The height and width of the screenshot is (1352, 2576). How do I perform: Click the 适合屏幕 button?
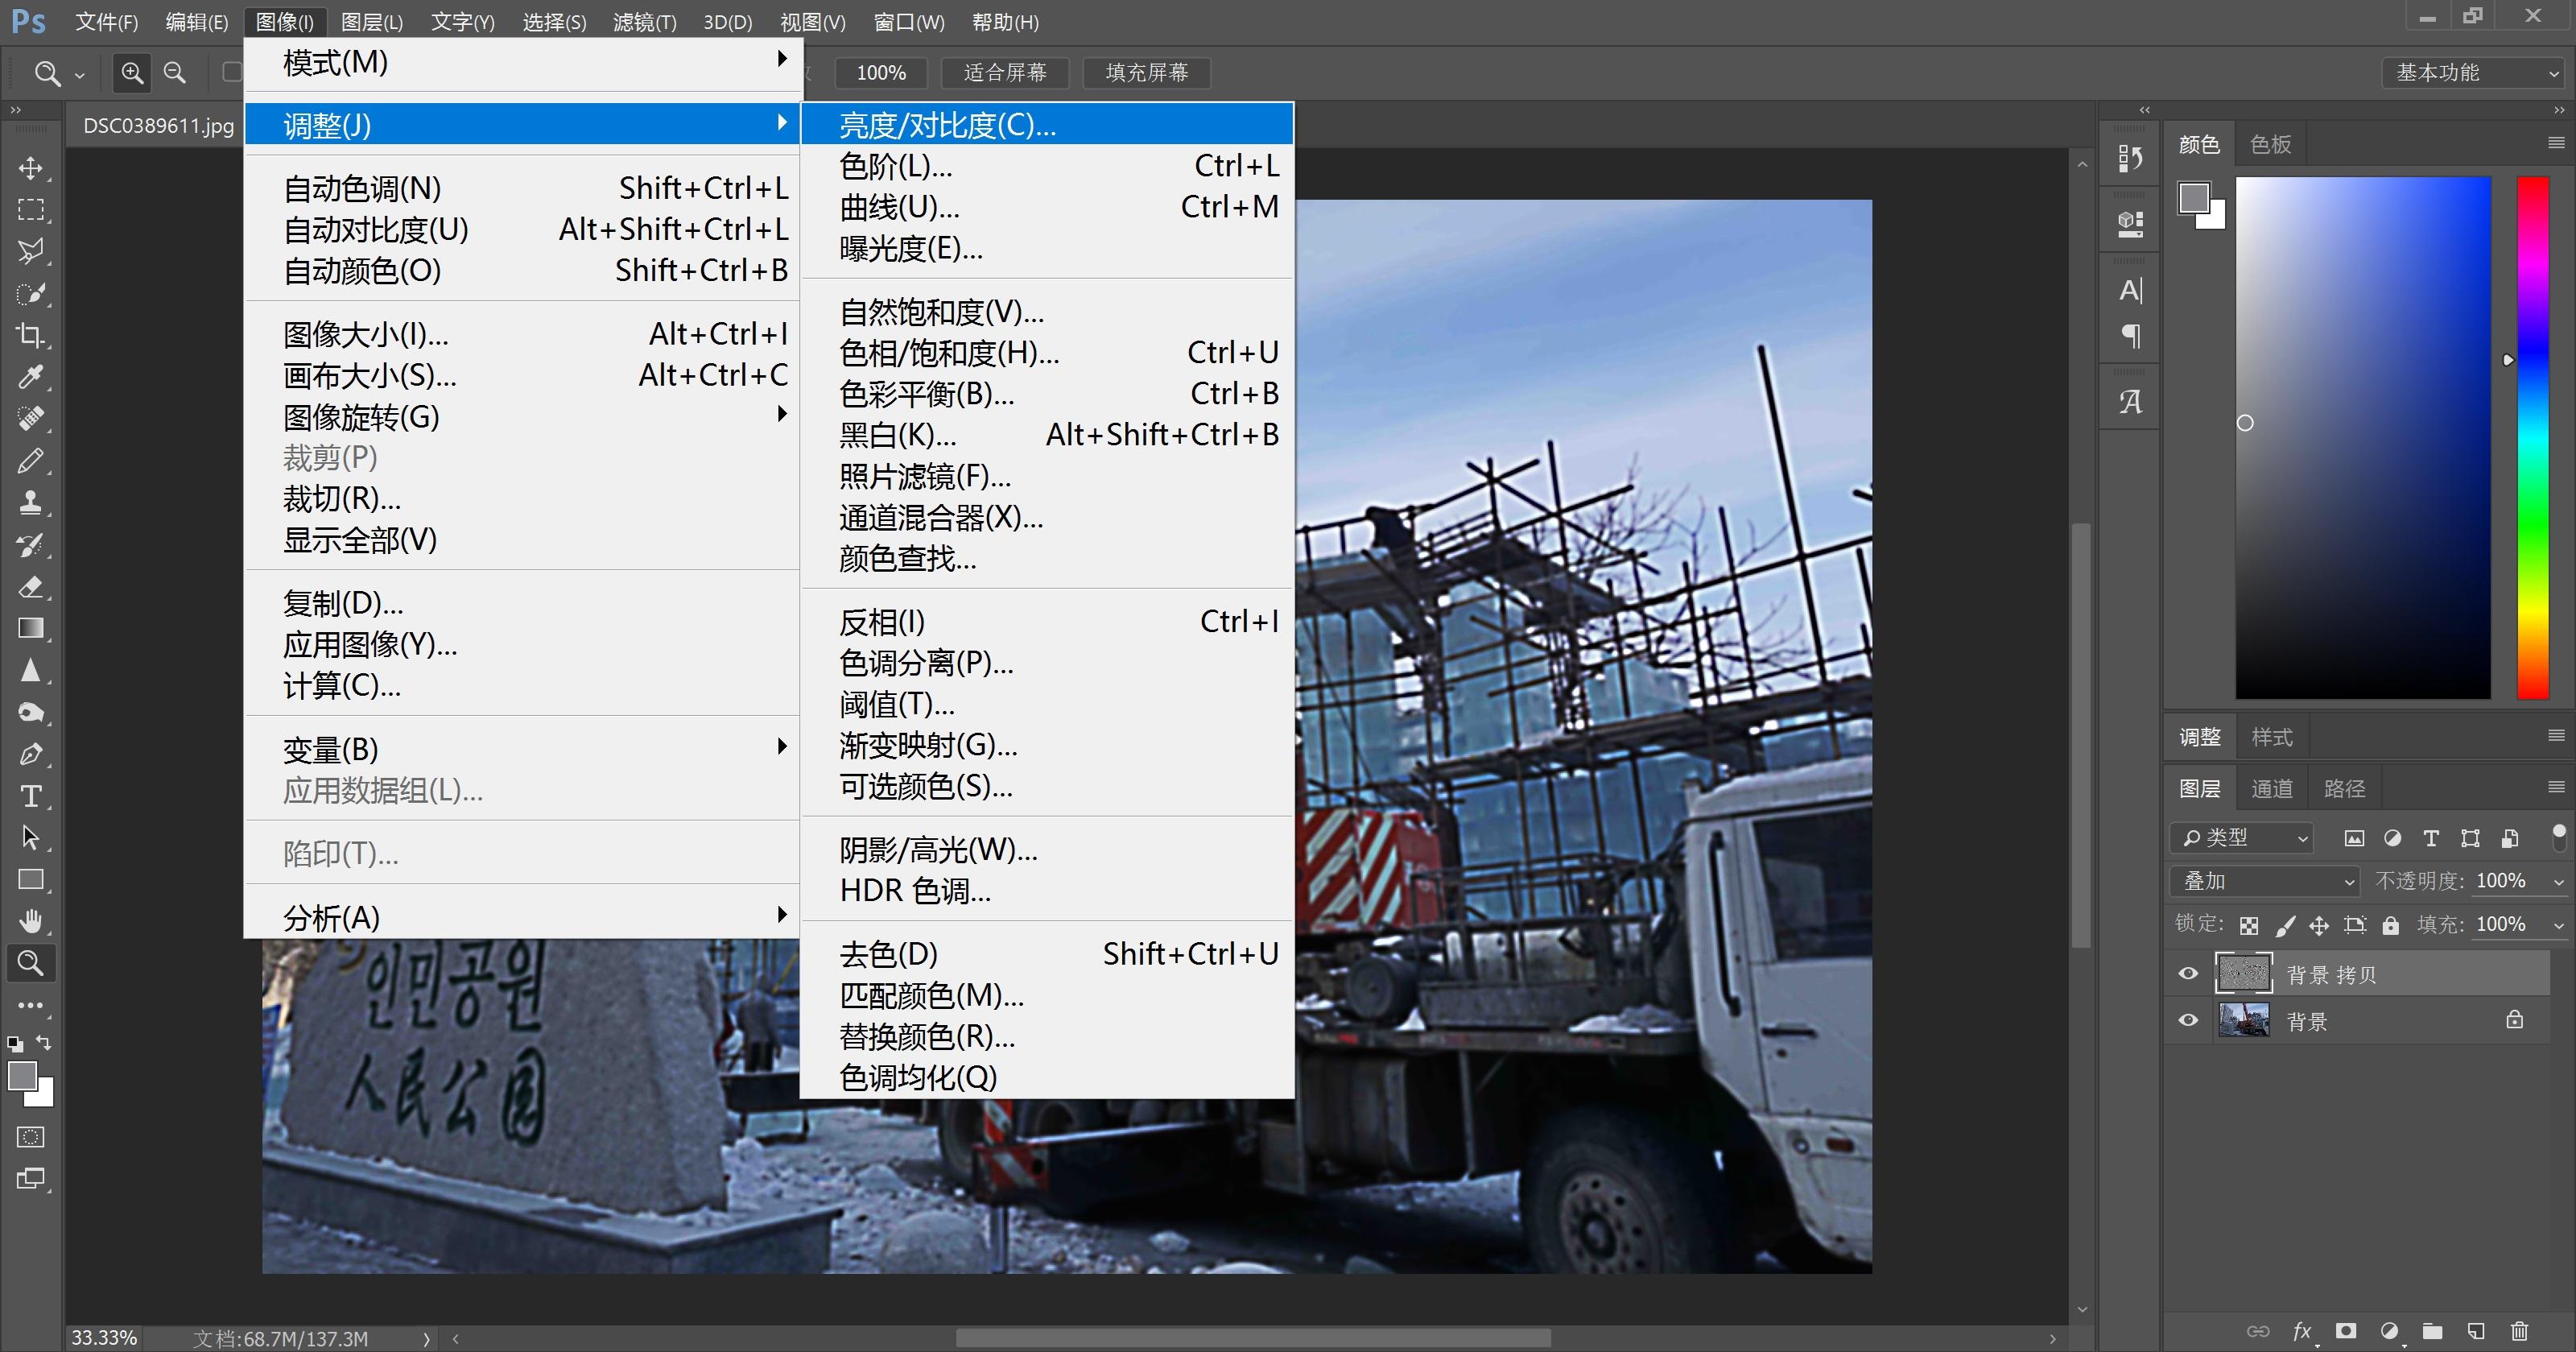click(1005, 73)
